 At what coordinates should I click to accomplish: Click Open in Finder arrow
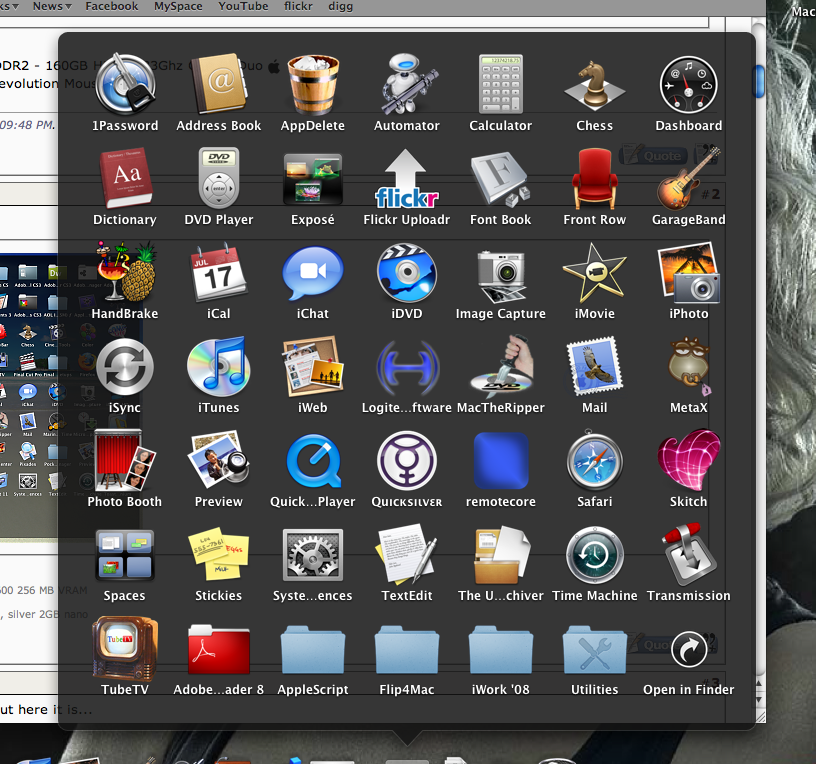coord(688,649)
